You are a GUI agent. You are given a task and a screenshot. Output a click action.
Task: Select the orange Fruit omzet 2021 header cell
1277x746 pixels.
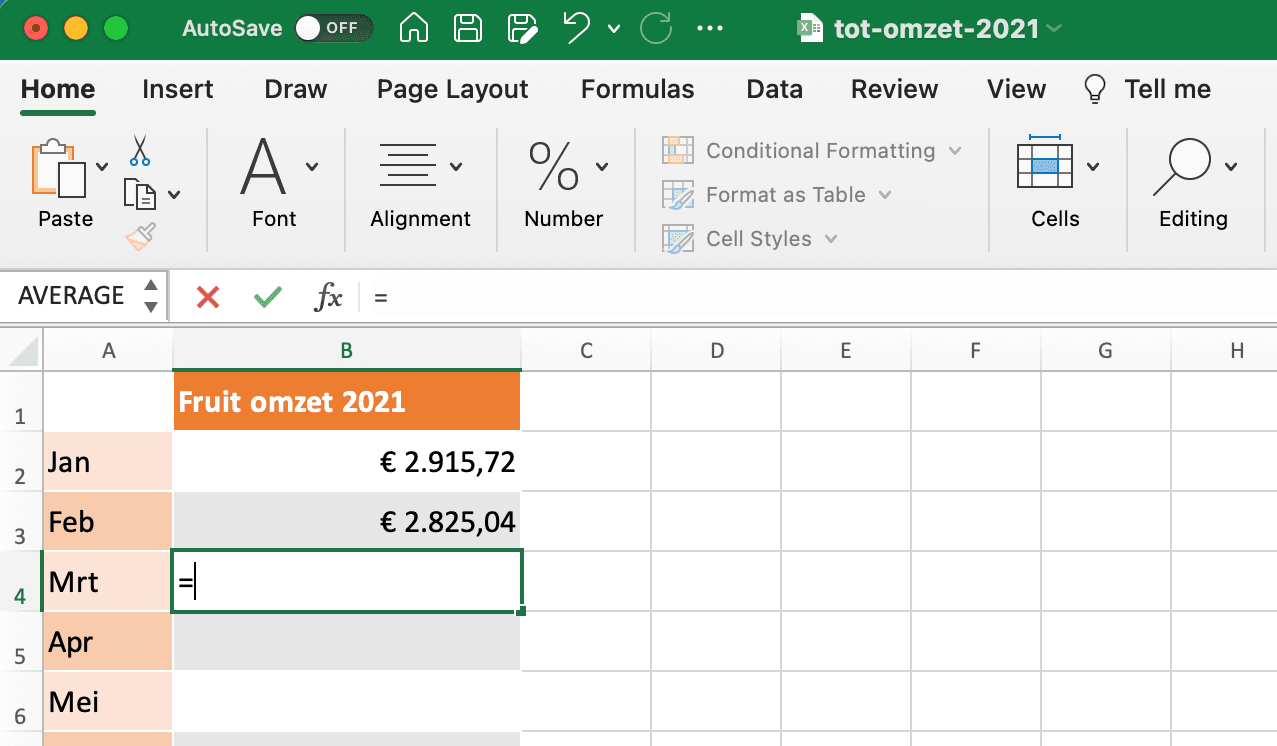[x=346, y=402]
